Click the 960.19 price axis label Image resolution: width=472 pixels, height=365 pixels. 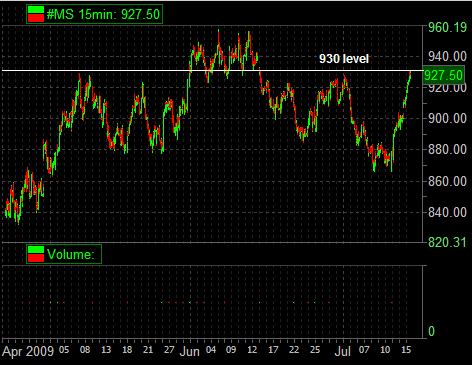(x=447, y=27)
